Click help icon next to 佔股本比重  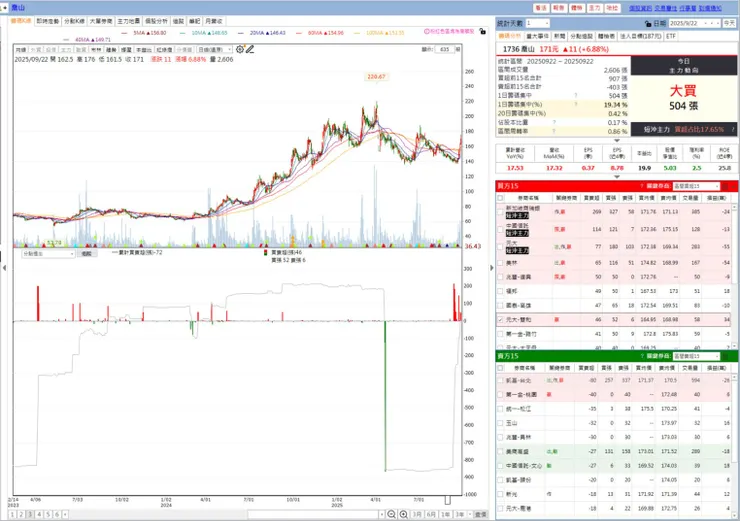pos(554,122)
